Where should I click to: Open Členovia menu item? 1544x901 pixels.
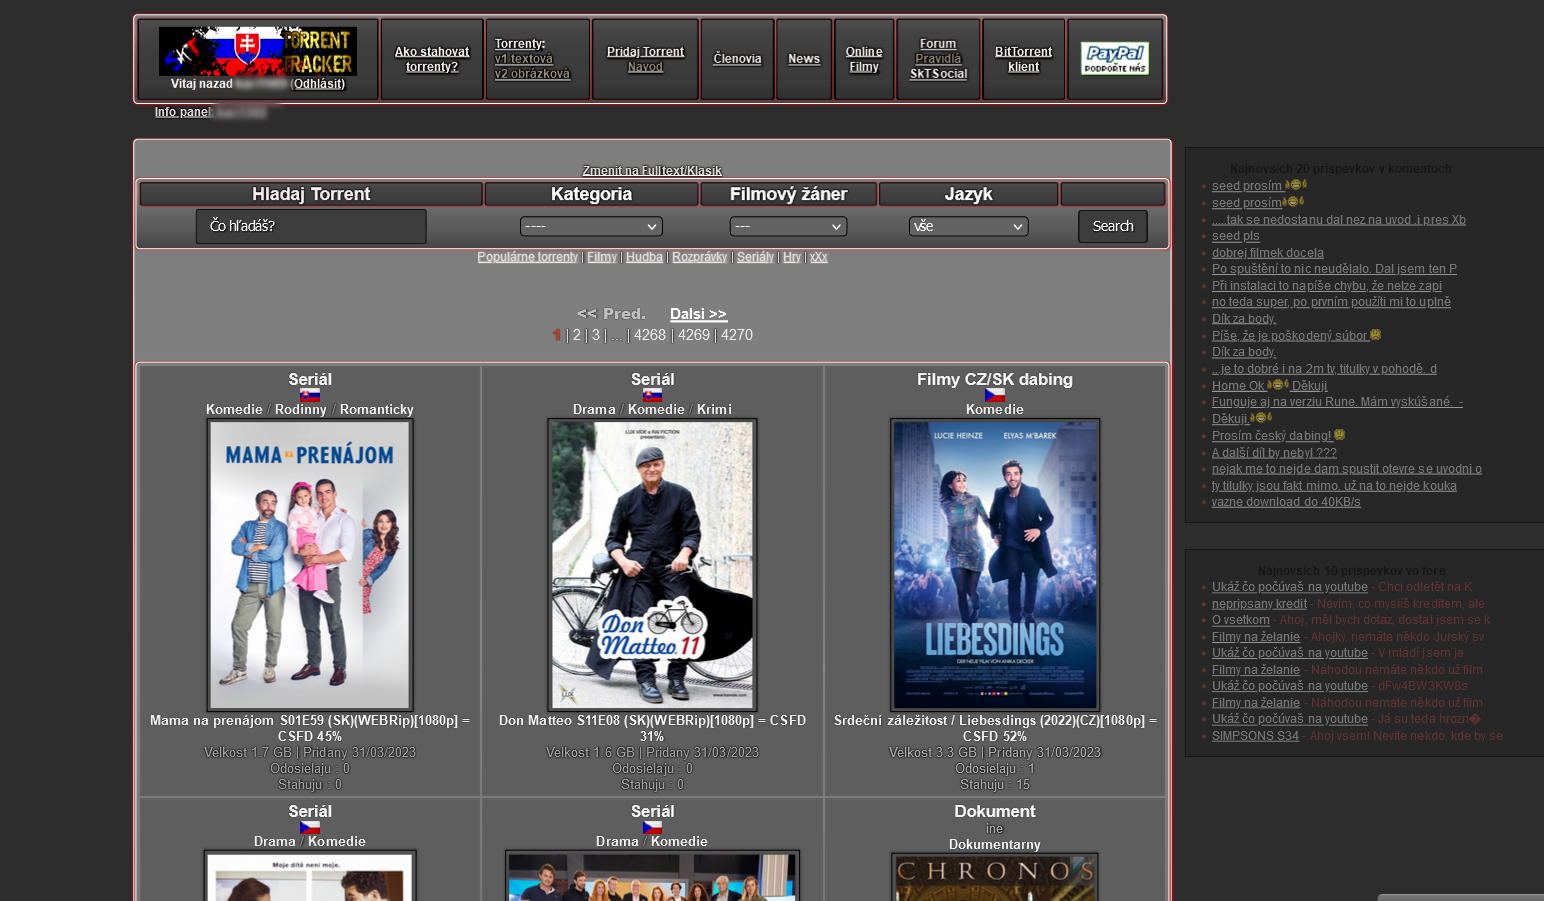pyautogui.click(x=737, y=59)
